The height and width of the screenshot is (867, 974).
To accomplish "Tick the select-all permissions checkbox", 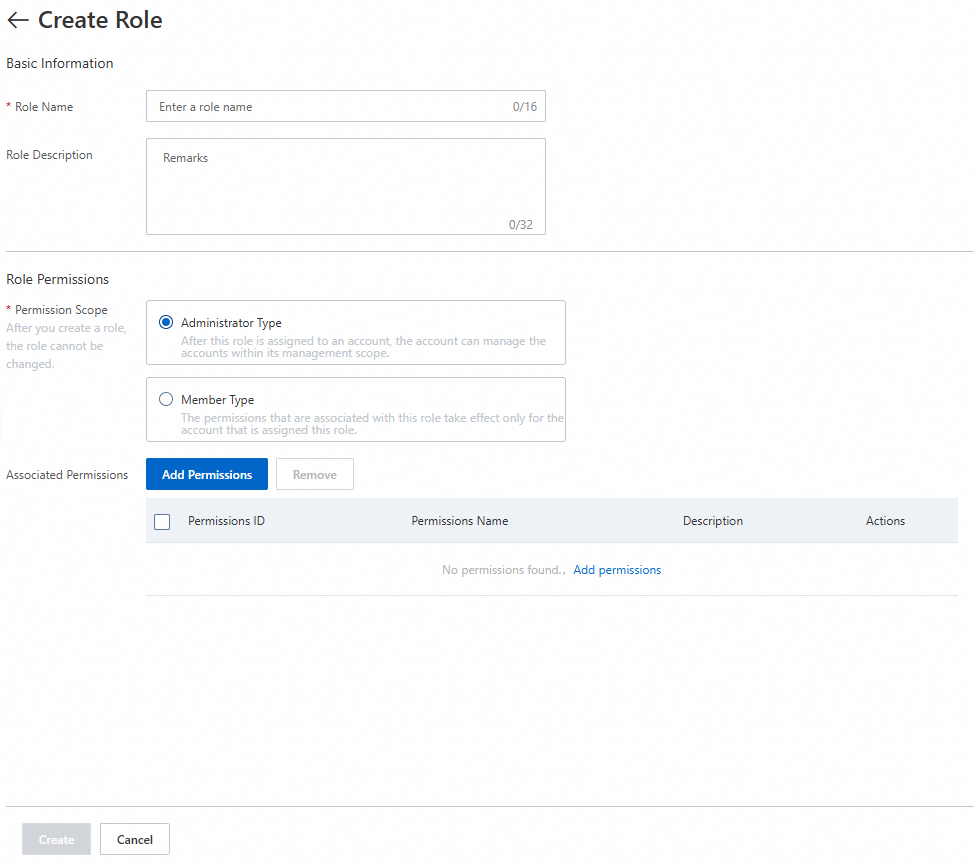I will tap(162, 522).
